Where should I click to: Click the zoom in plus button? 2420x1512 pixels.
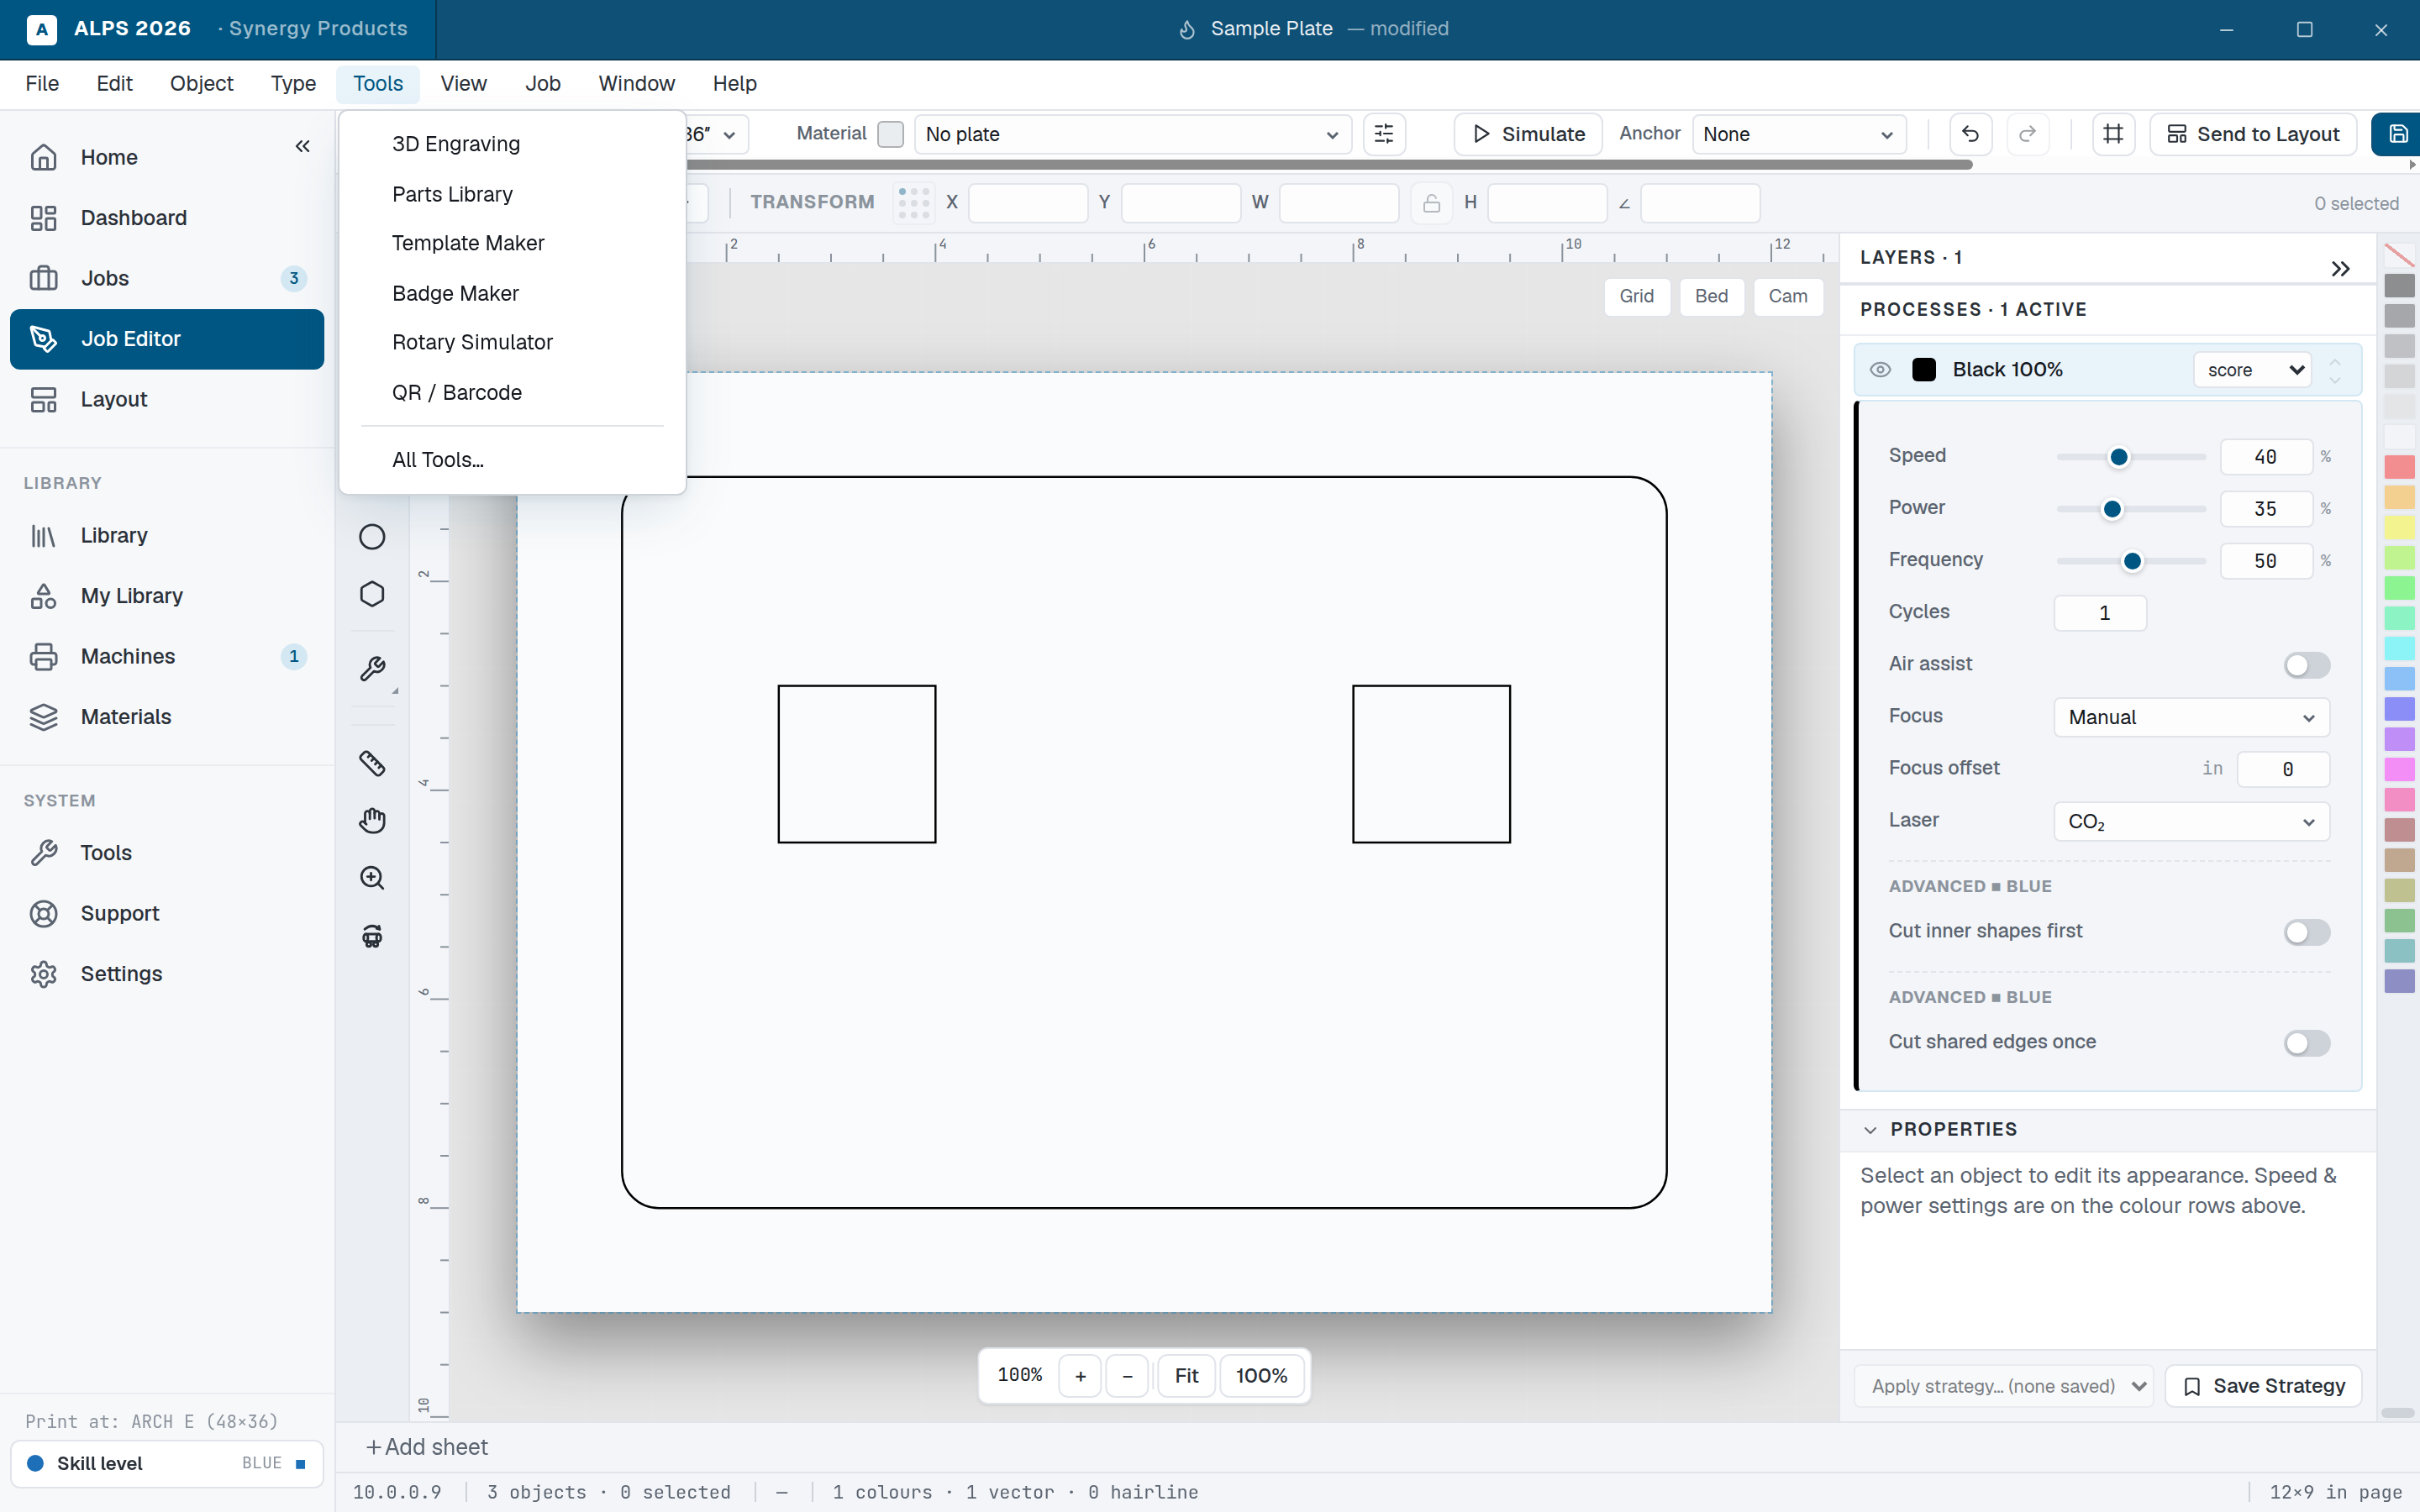tap(1080, 1376)
